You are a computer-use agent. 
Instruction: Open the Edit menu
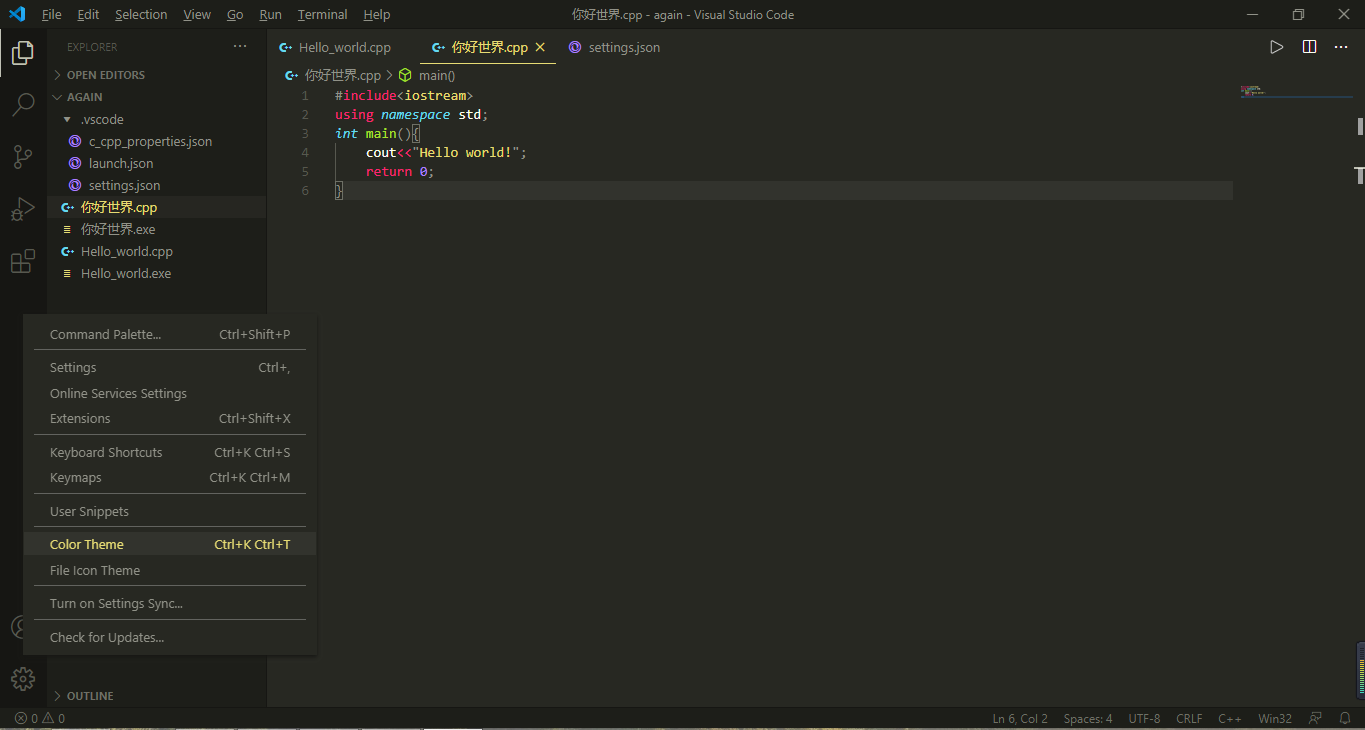point(88,15)
